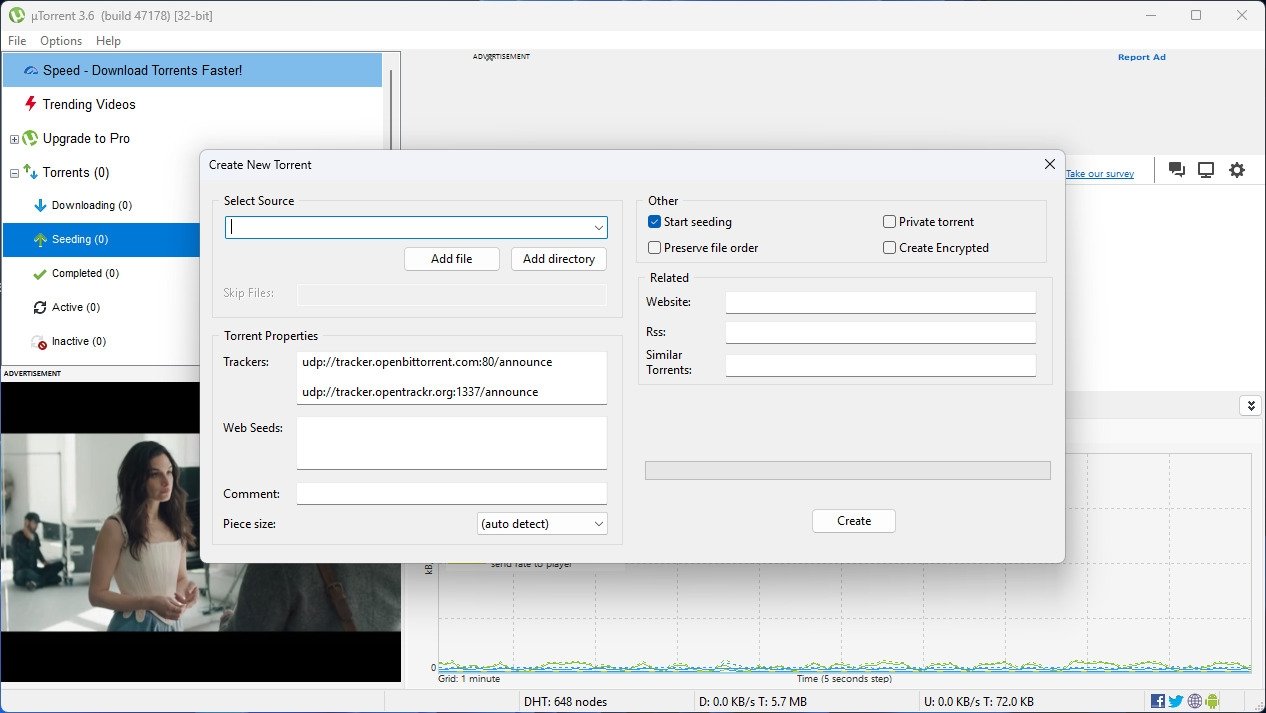Click the Create button
The width and height of the screenshot is (1266, 713).
[854, 521]
